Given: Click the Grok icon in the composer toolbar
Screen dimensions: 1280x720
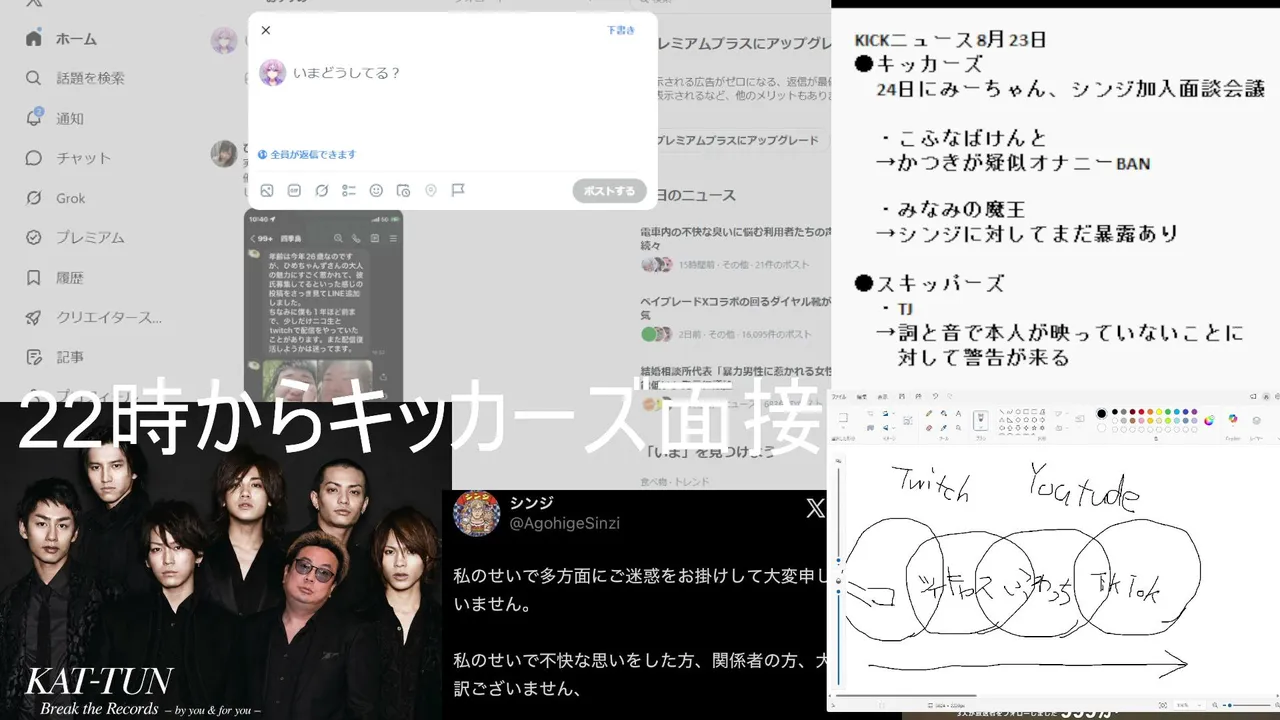Looking at the screenshot, I should click(x=322, y=191).
